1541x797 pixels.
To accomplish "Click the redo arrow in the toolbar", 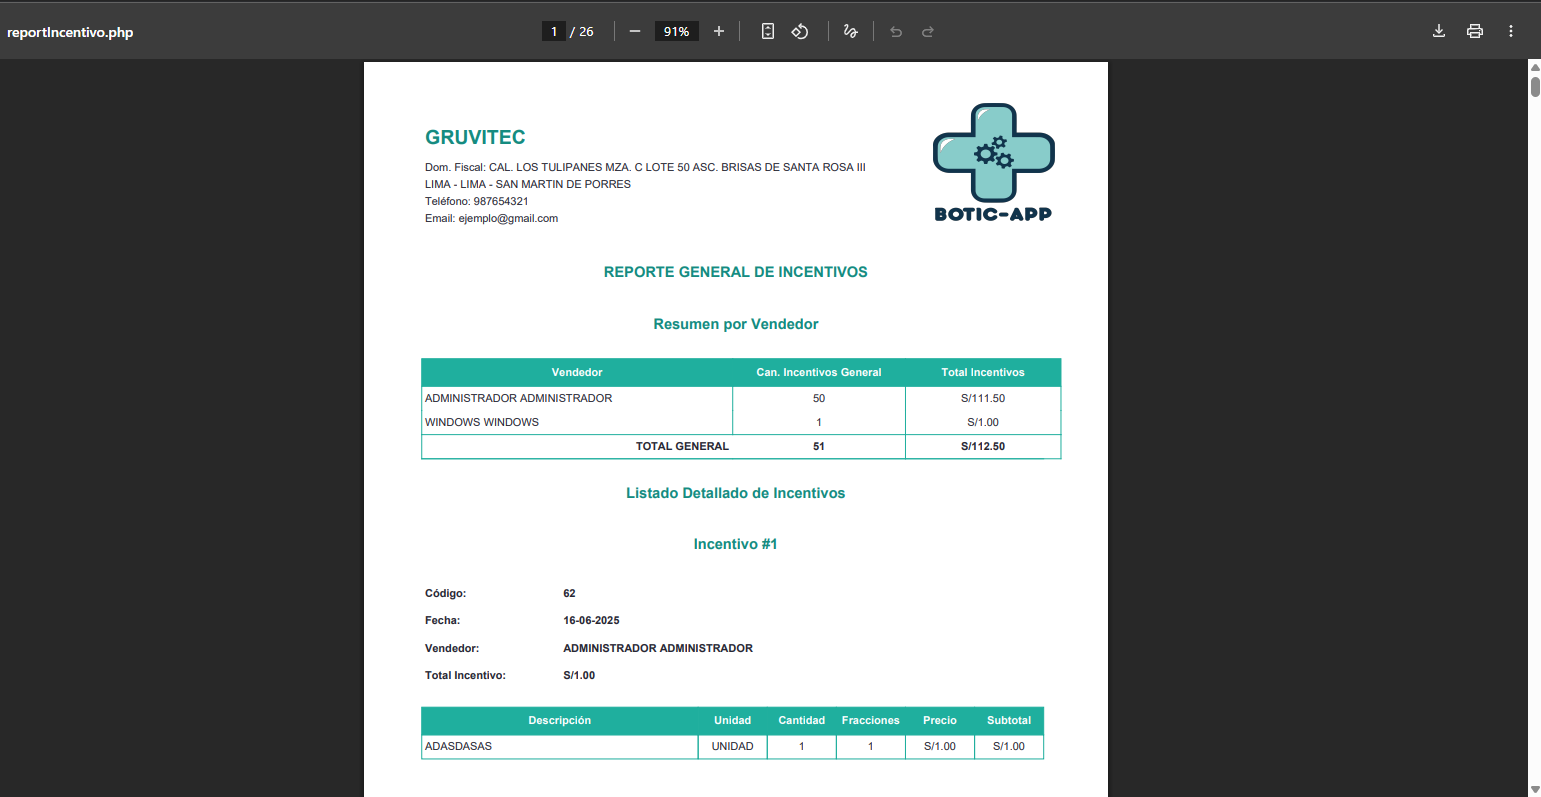I will pyautogui.click(x=927, y=32).
